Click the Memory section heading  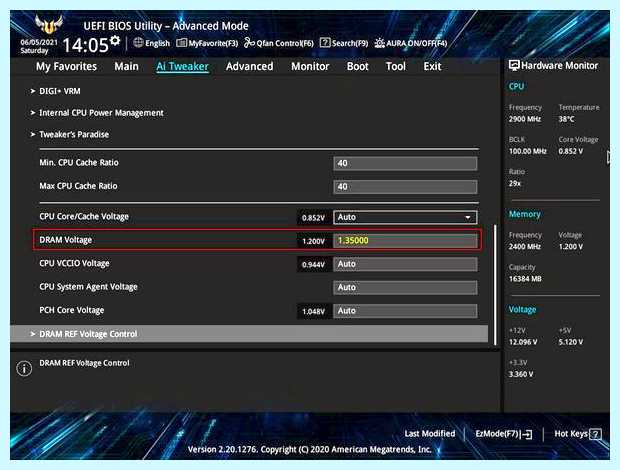click(524, 214)
